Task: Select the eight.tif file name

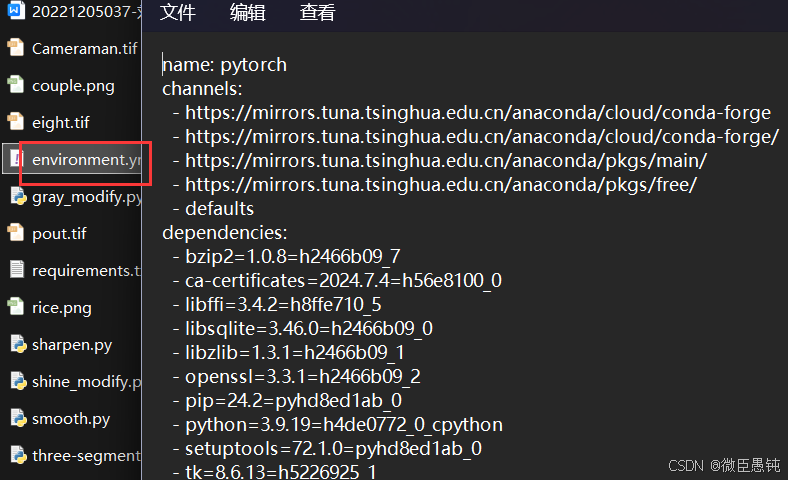Action: tap(61, 122)
